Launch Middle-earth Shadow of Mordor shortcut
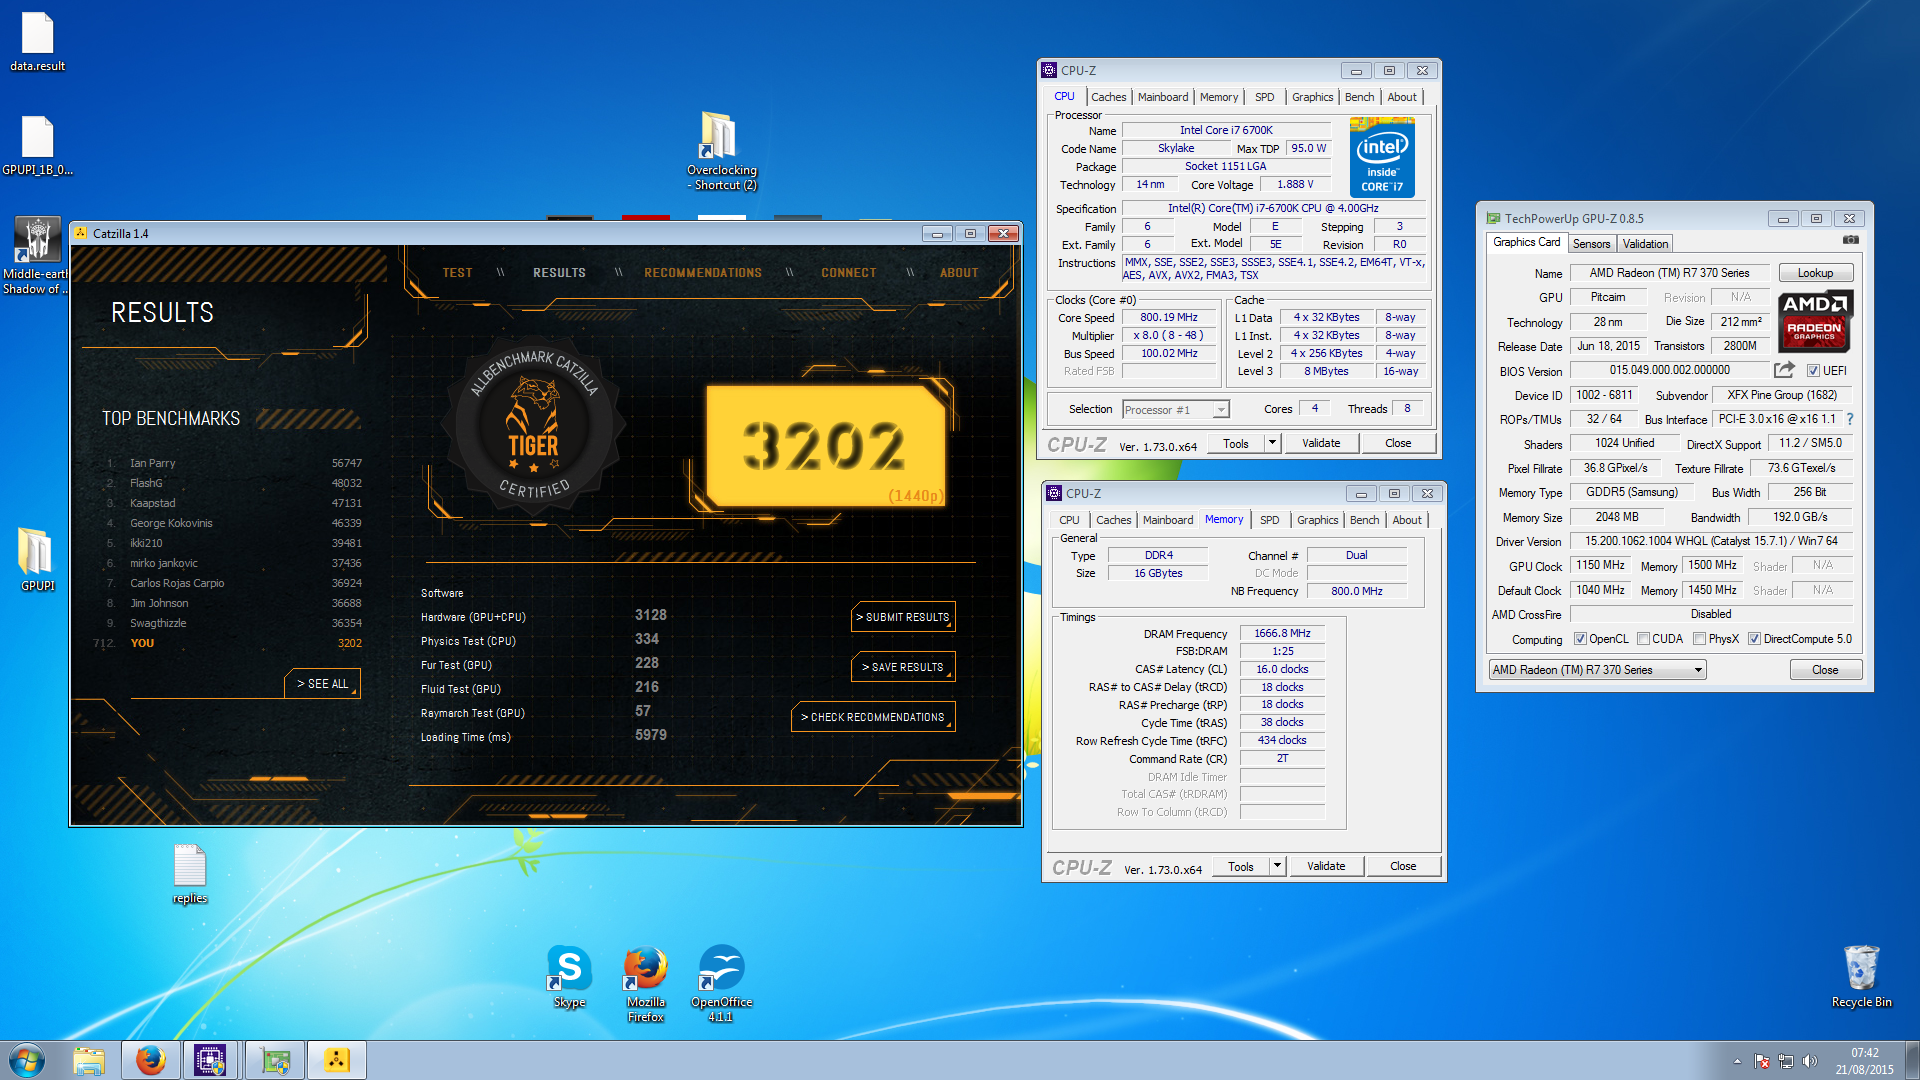 [37, 256]
